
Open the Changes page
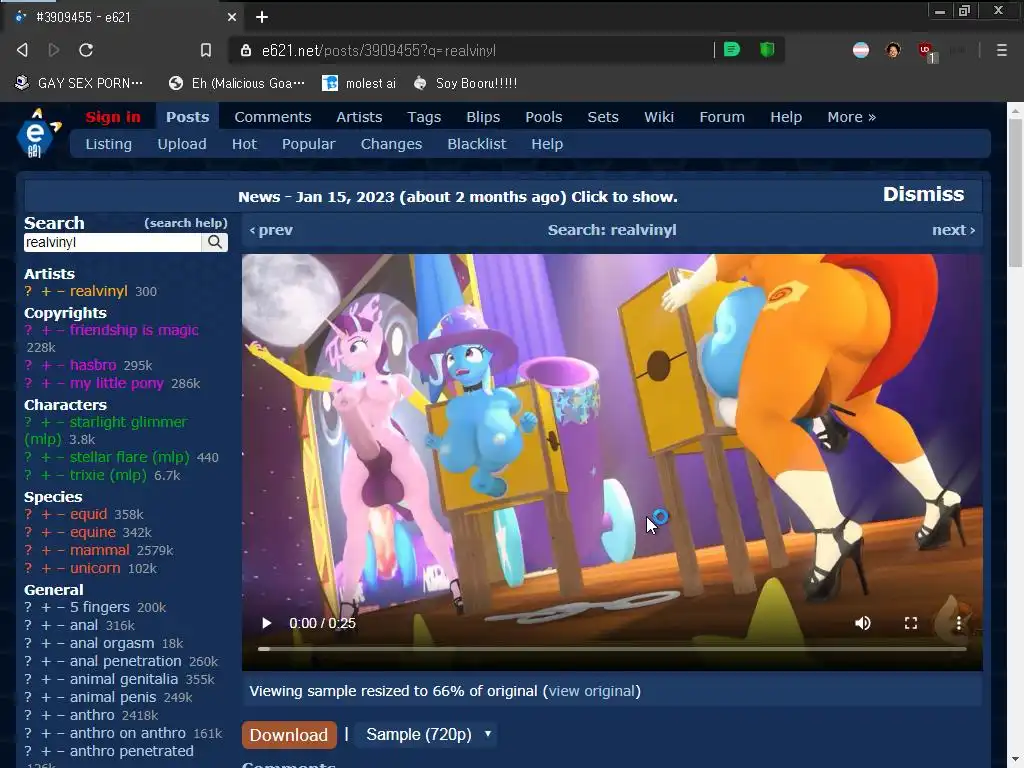391,144
